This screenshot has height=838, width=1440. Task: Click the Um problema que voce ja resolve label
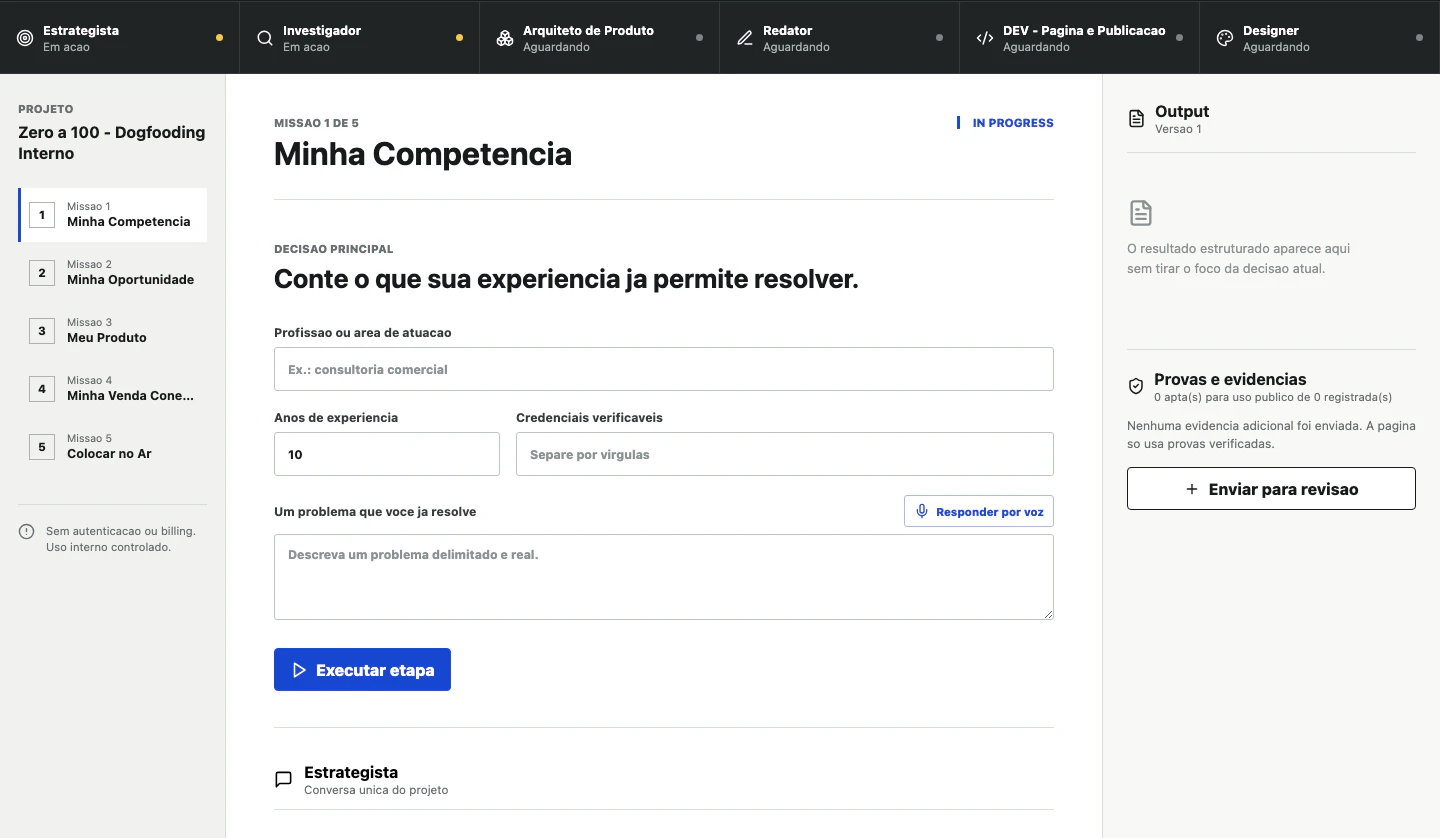[x=375, y=511]
